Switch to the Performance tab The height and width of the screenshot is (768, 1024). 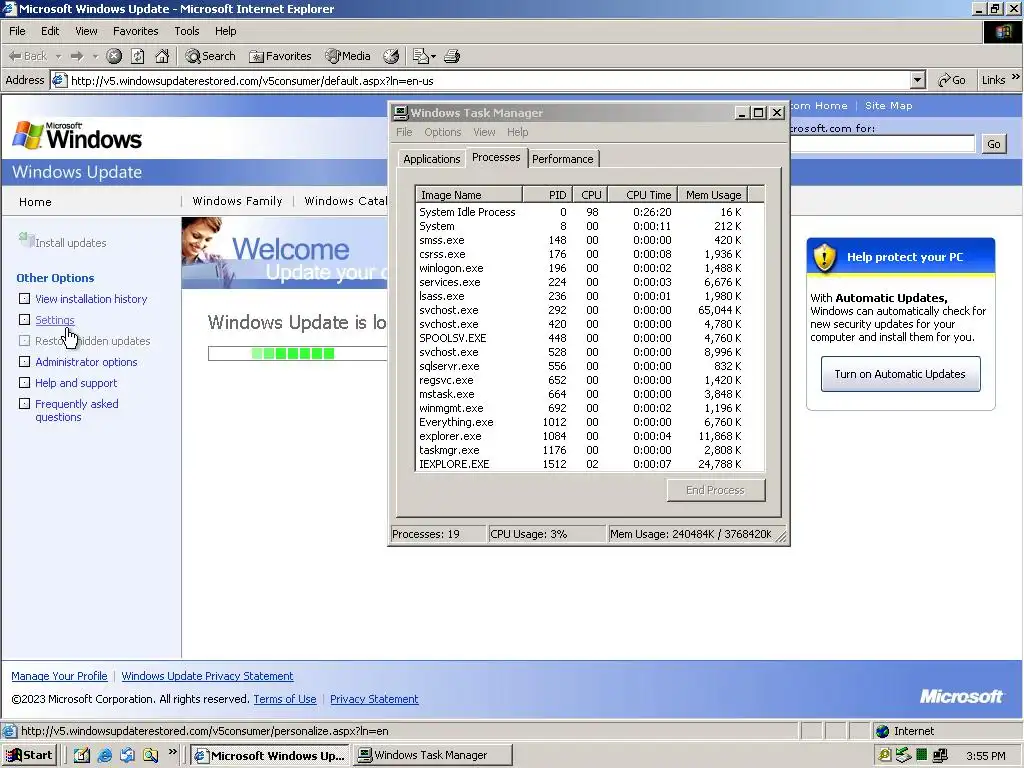click(x=562, y=159)
